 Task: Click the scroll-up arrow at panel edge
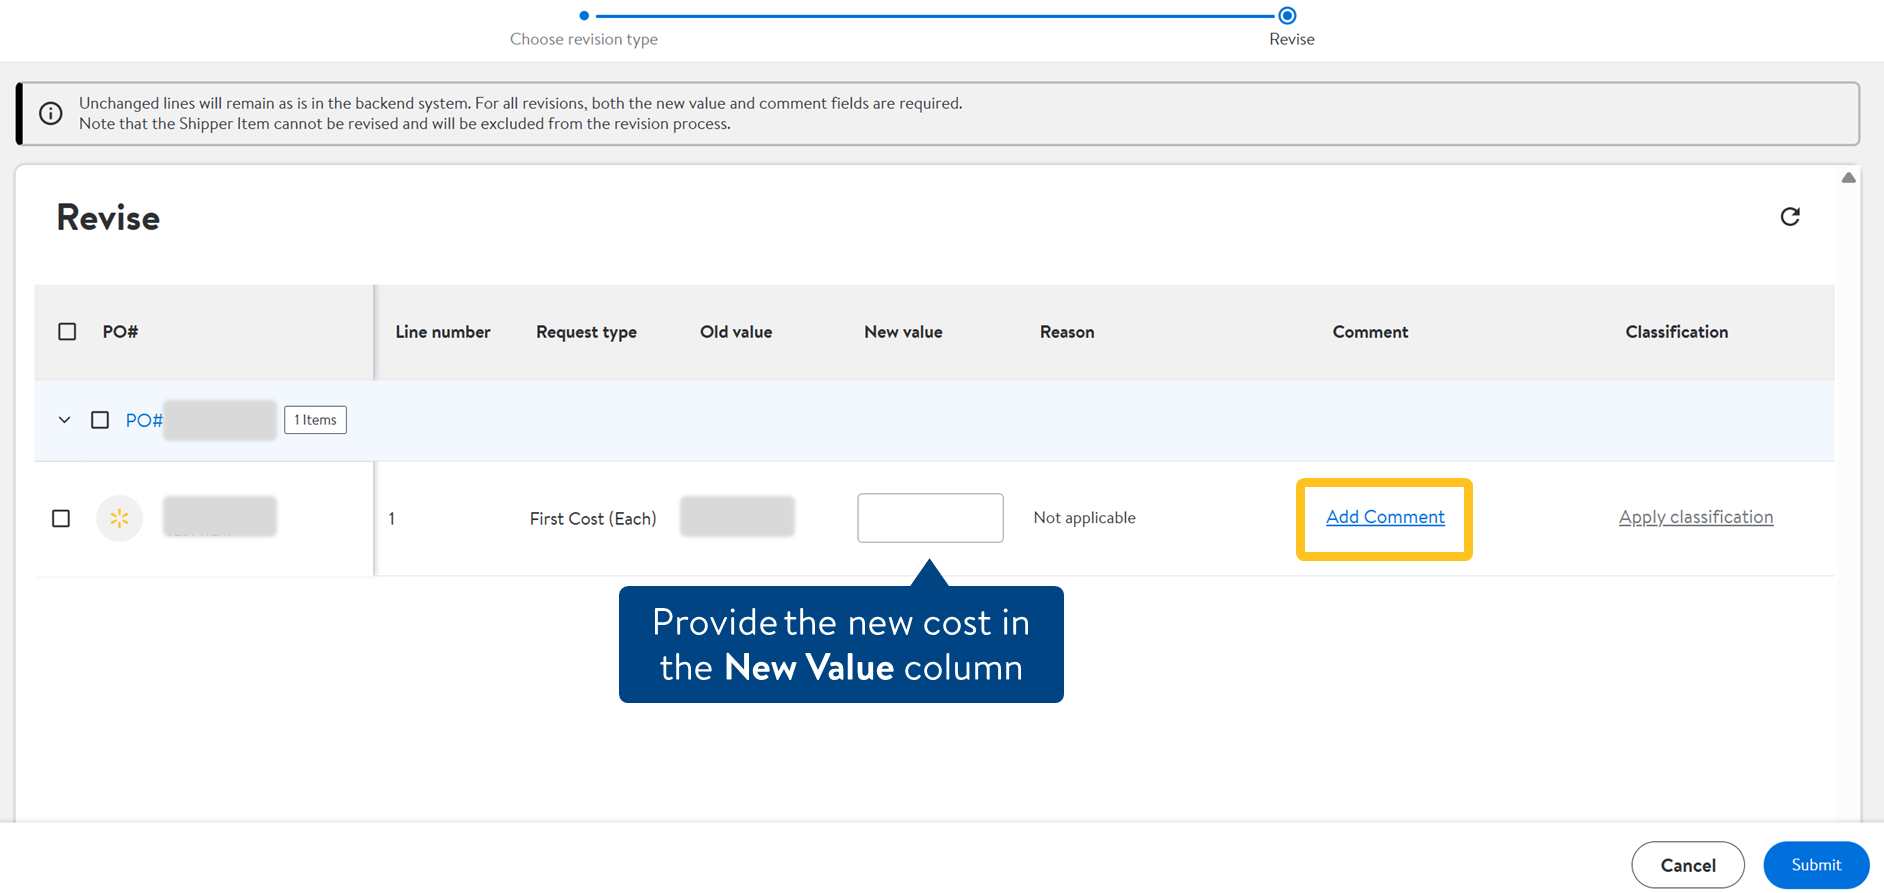(1848, 178)
